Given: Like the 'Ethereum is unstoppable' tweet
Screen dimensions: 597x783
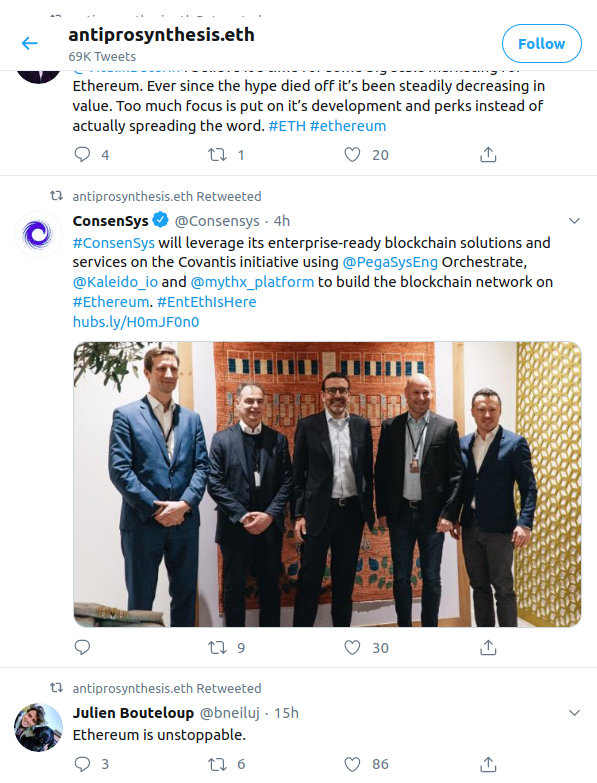Looking at the screenshot, I should (352, 764).
